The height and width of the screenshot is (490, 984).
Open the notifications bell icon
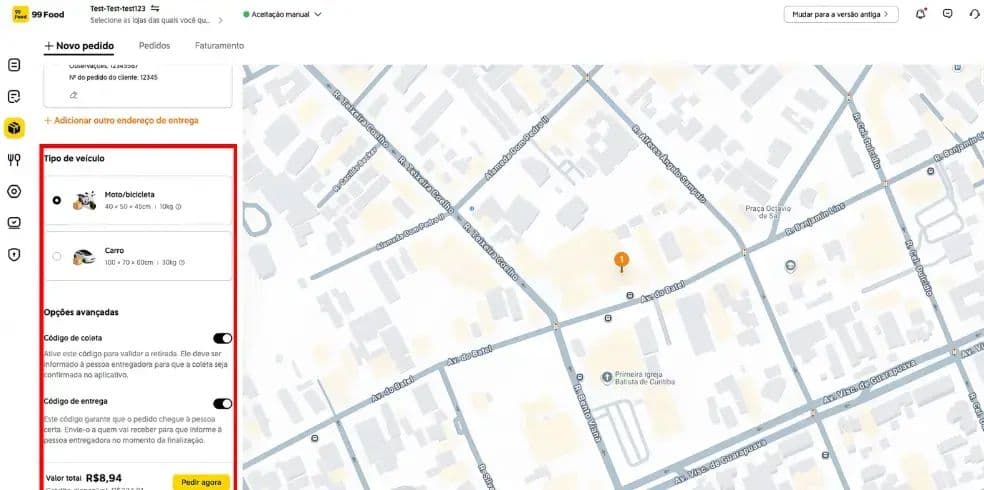coord(921,14)
